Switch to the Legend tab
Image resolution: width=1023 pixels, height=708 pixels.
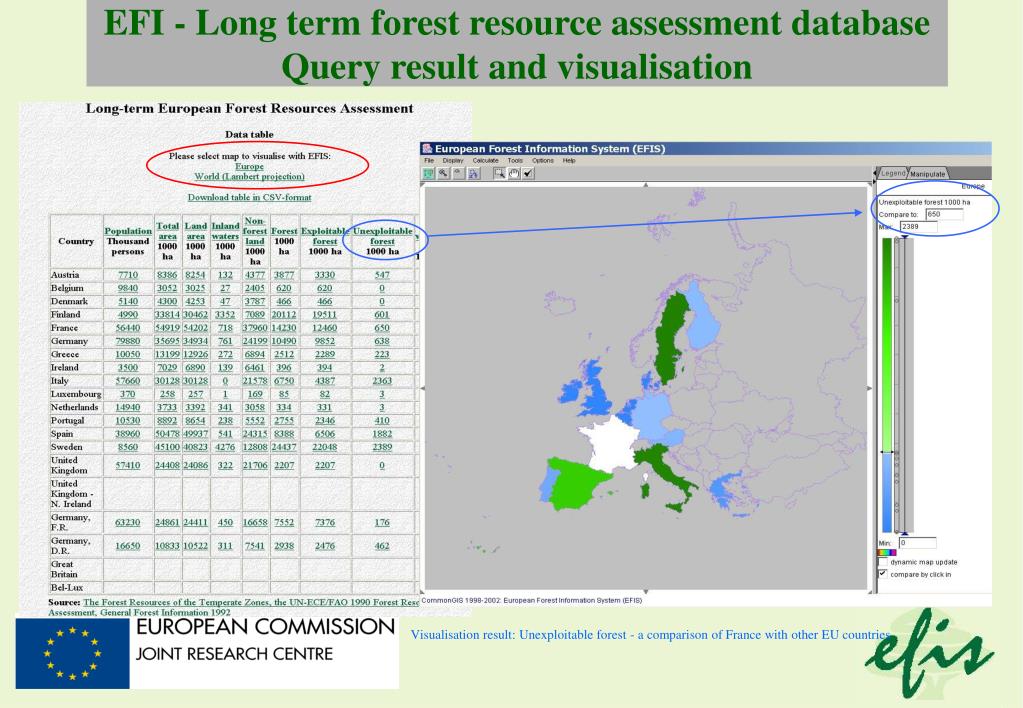point(893,173)
